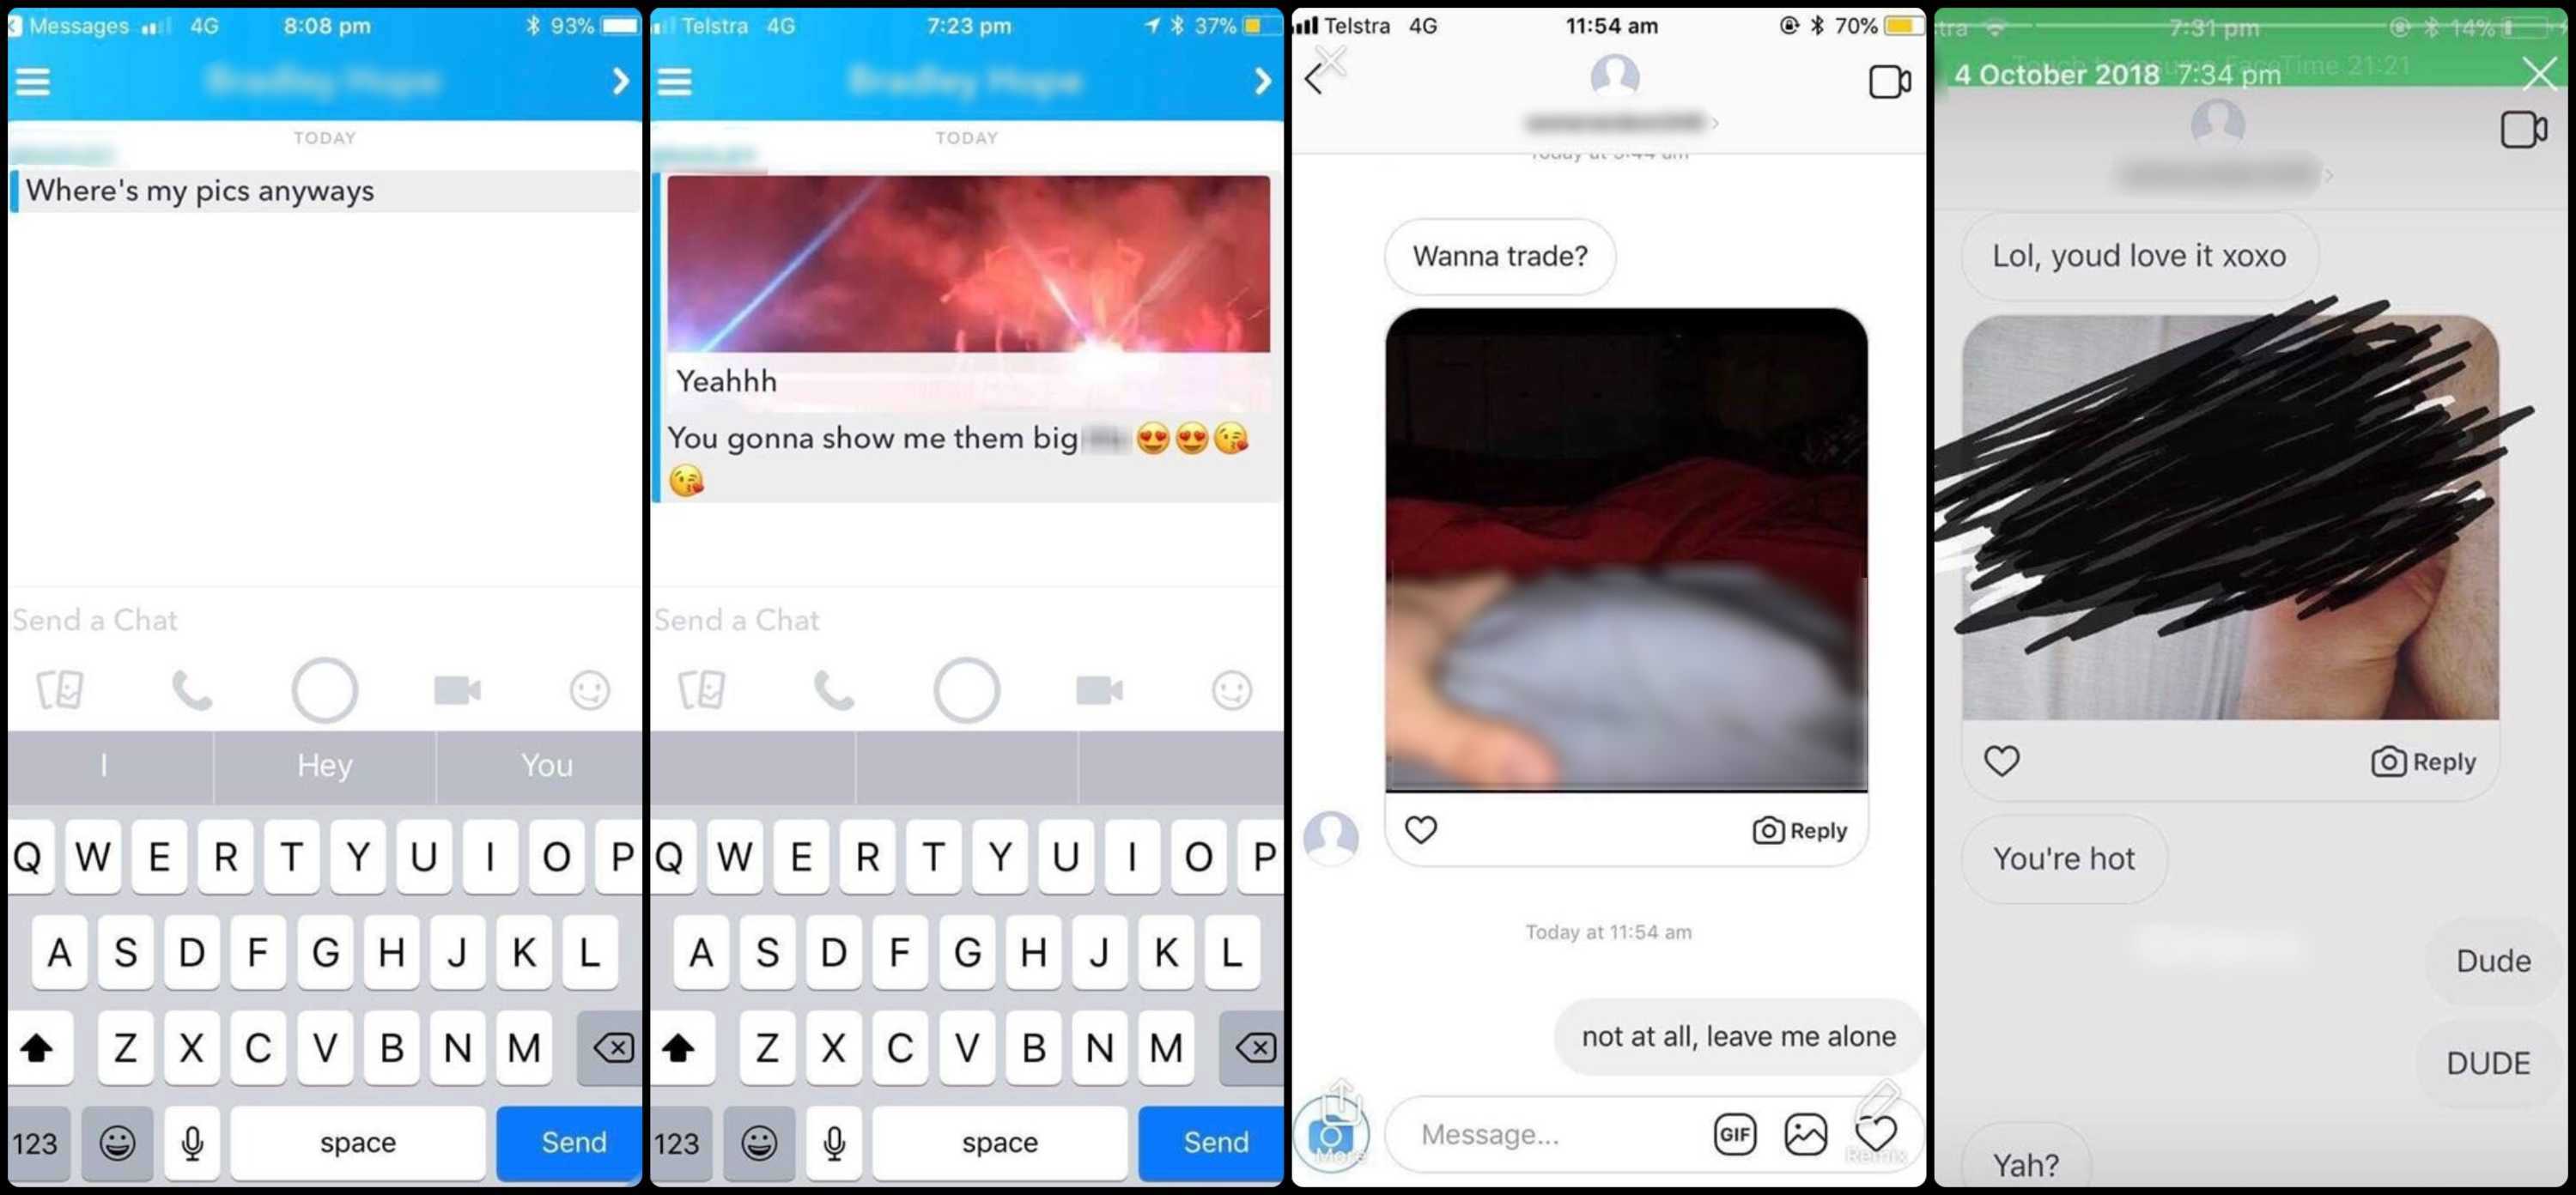Tap the phone call icon in Snapchat
Viewport: 2576px width, 1195px height.
pyautogui.click(x=194, y=689)
